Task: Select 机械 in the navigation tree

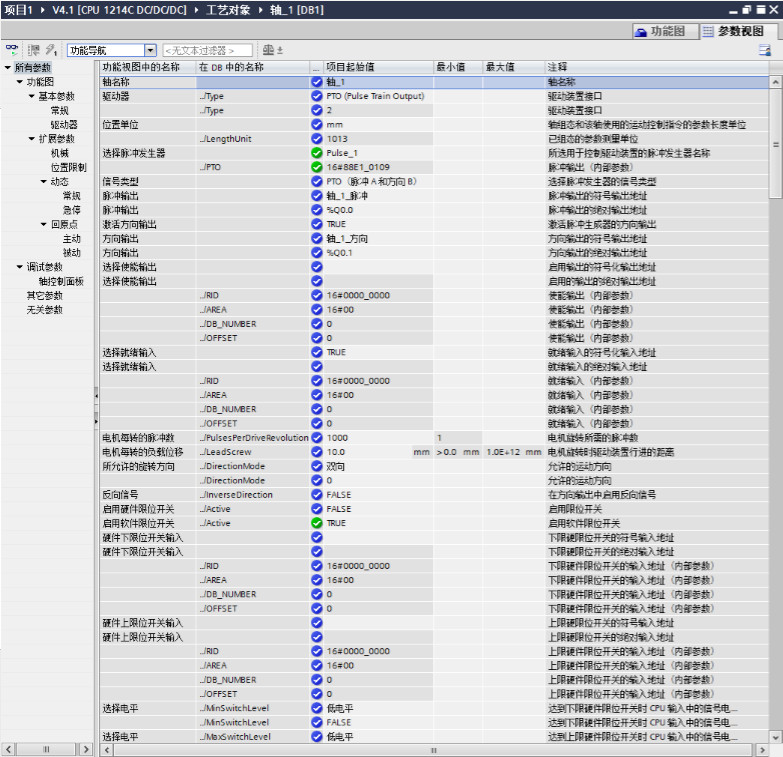Action: 59,153
